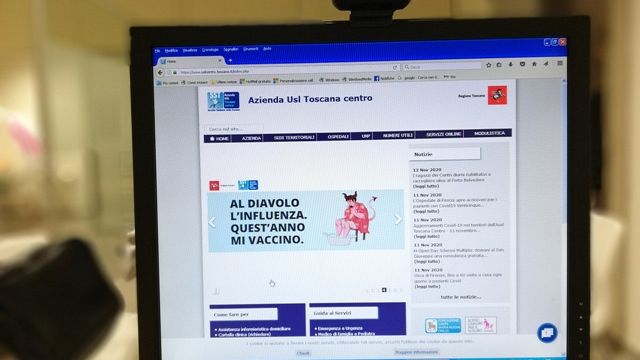Open 'leggi tutto' under the 12 Nov 2020 news

point(426,186)
